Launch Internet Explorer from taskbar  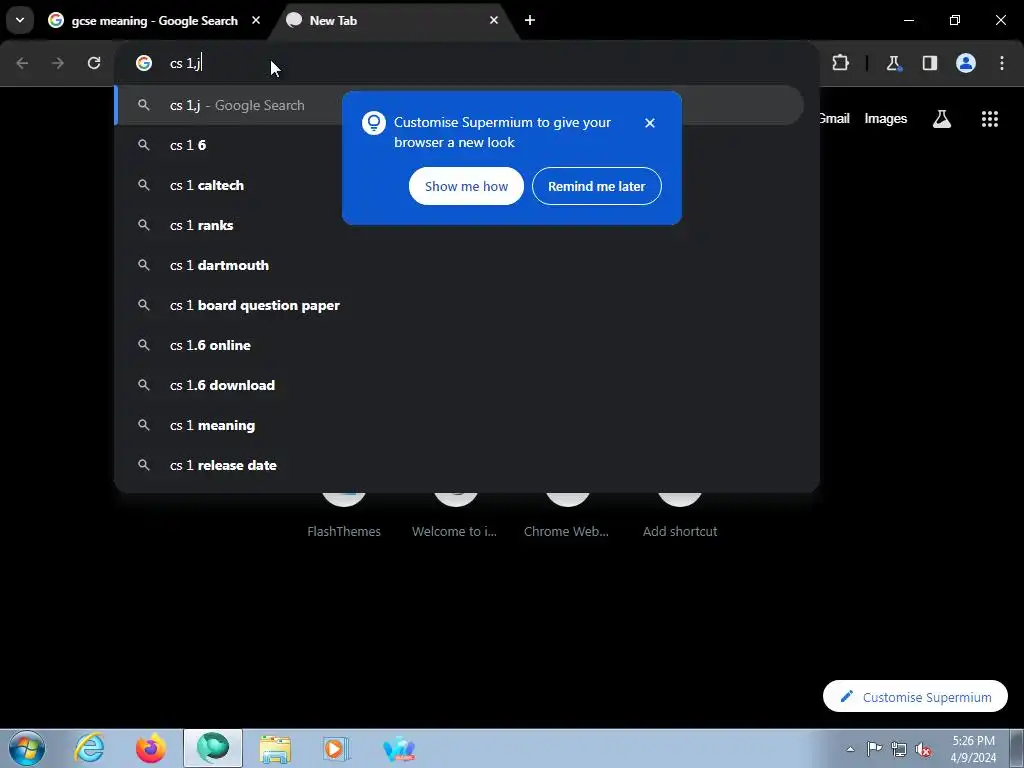coord(89,748)
